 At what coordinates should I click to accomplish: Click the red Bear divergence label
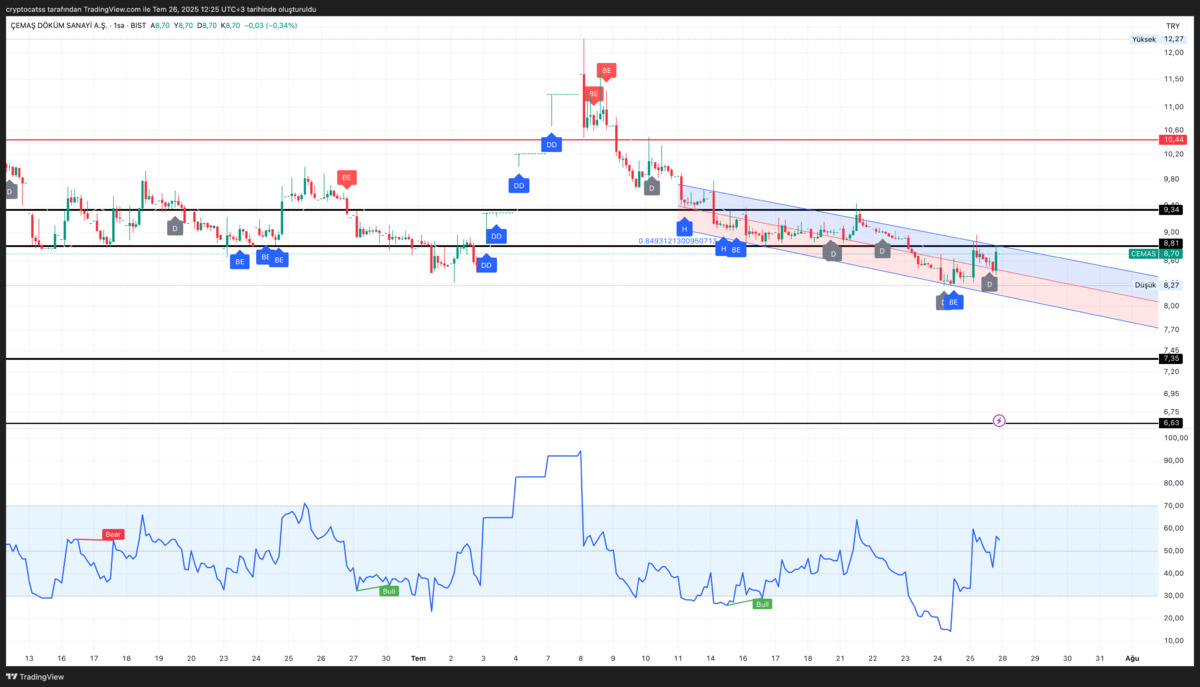(114, 535)
